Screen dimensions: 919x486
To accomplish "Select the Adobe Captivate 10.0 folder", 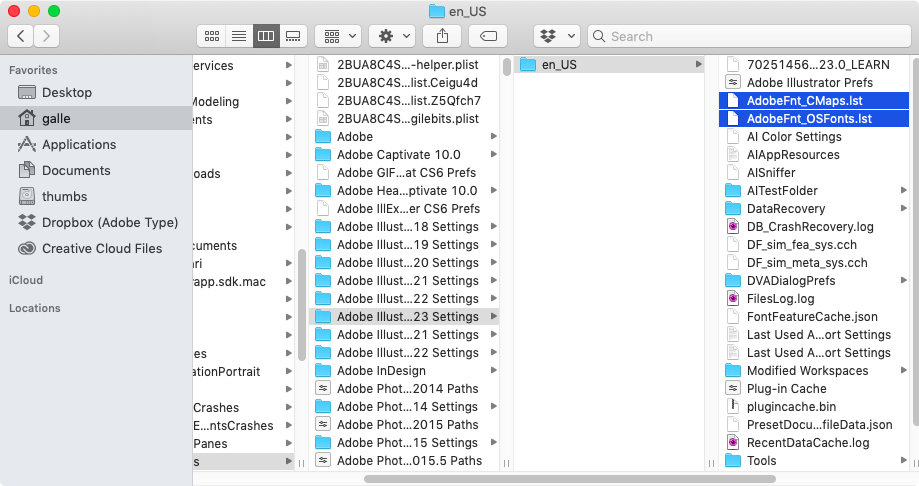I will point(404,155).
